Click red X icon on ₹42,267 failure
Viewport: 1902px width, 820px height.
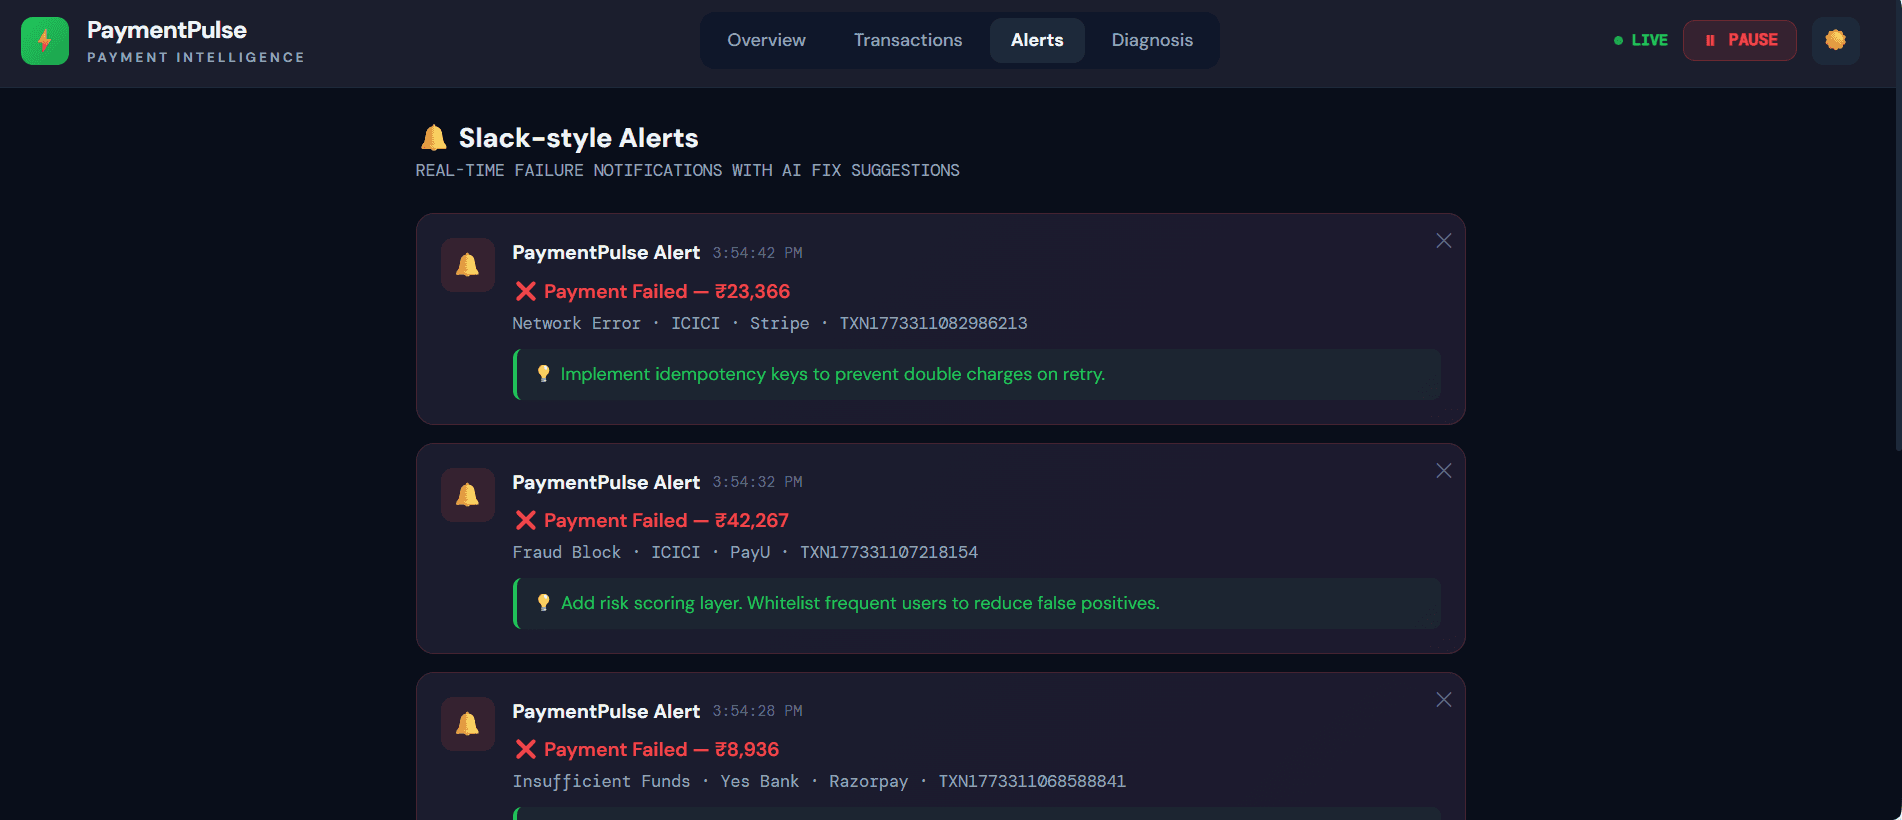click(x=525, y=520)
